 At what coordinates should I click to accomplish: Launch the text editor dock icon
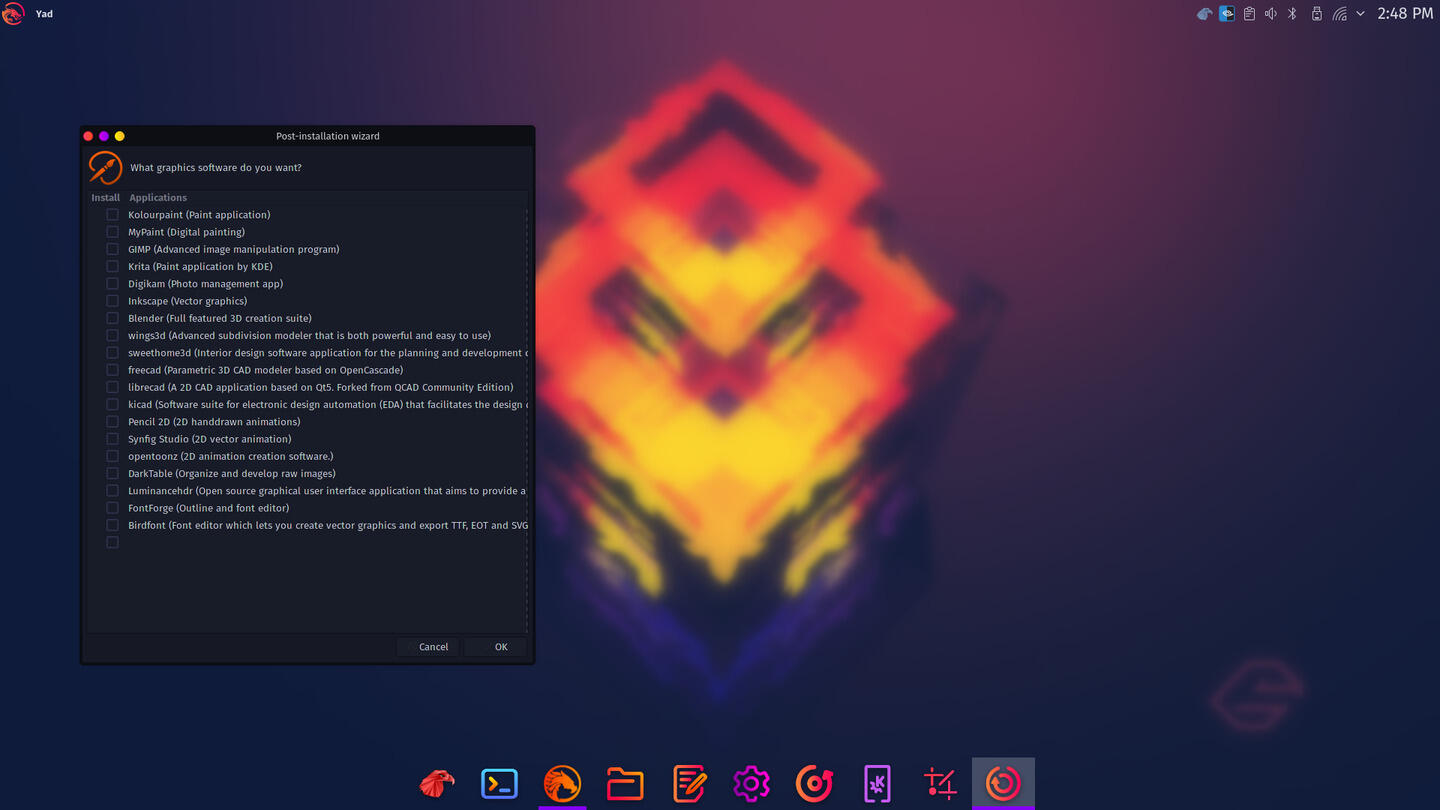[689, 783]
